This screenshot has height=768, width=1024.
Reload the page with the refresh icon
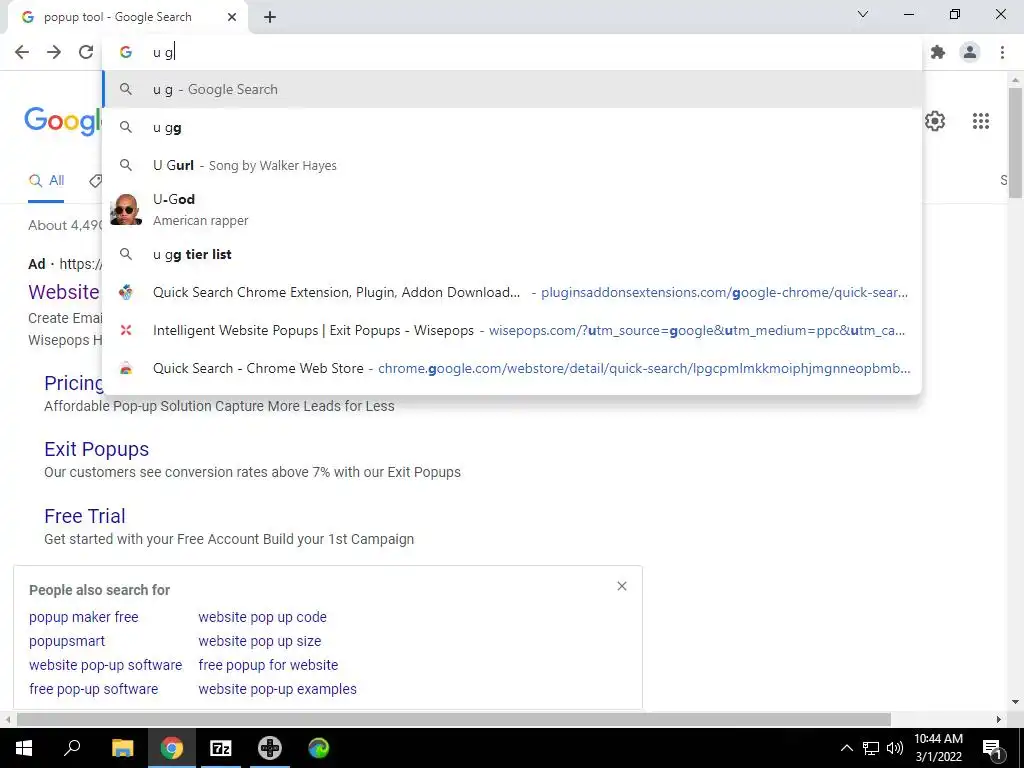click(x=86, y=52)
